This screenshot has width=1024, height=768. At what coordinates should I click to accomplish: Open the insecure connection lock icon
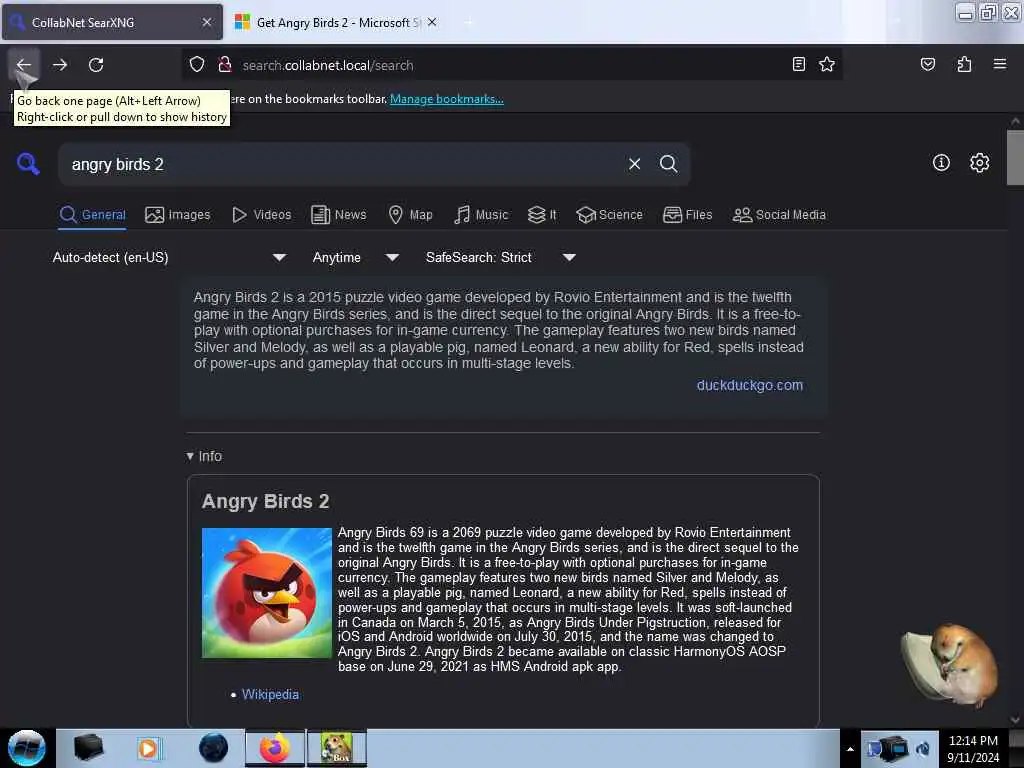225,65
